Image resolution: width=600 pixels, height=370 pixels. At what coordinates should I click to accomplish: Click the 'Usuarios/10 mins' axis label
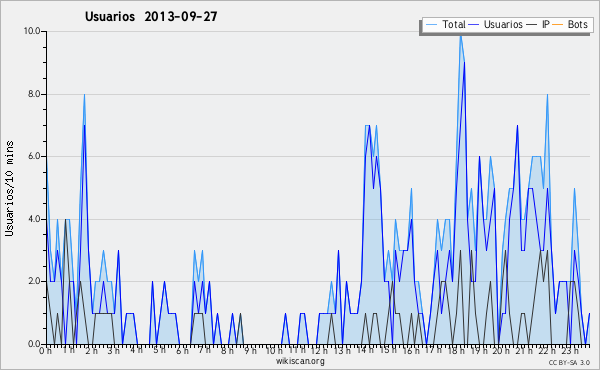point(9,188)
